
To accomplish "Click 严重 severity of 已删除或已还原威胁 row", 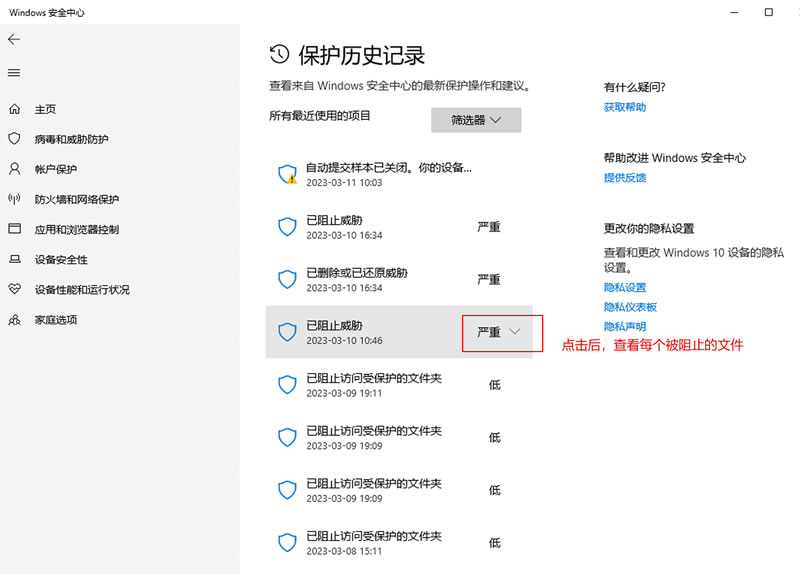I will click(x=489, y=279).
